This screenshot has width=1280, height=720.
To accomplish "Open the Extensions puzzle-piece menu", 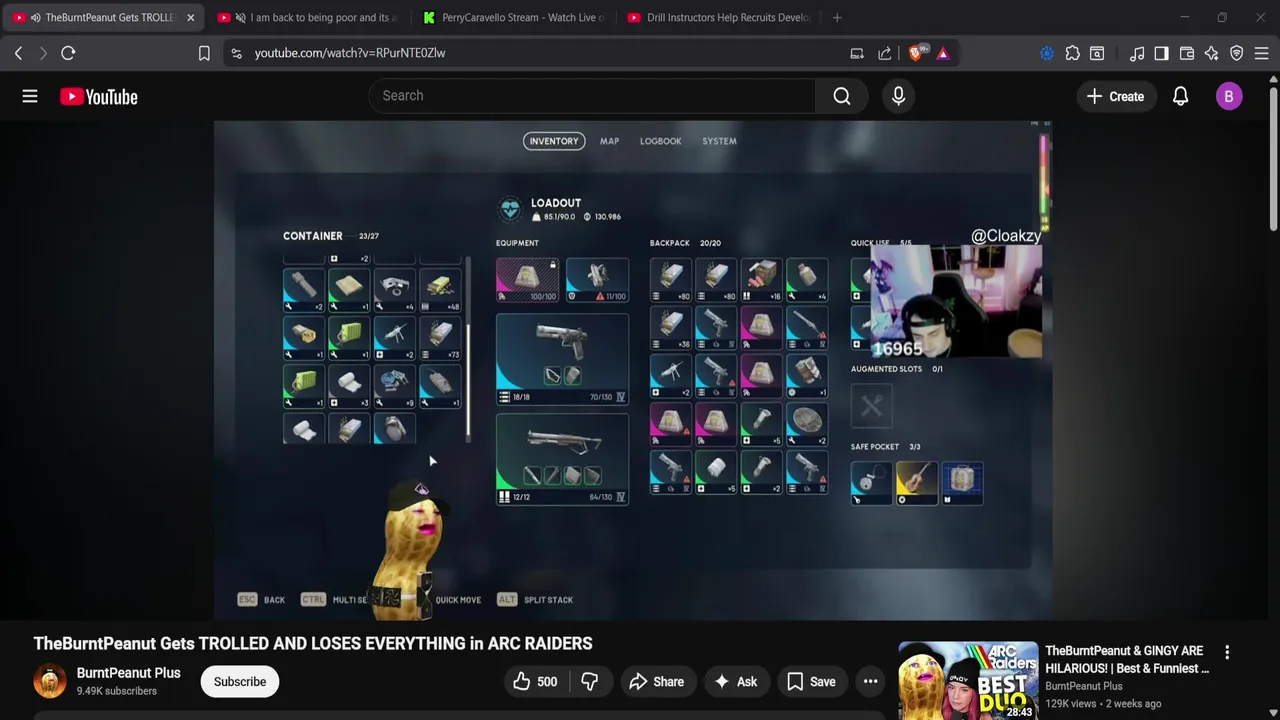I will coord(1072,53).
